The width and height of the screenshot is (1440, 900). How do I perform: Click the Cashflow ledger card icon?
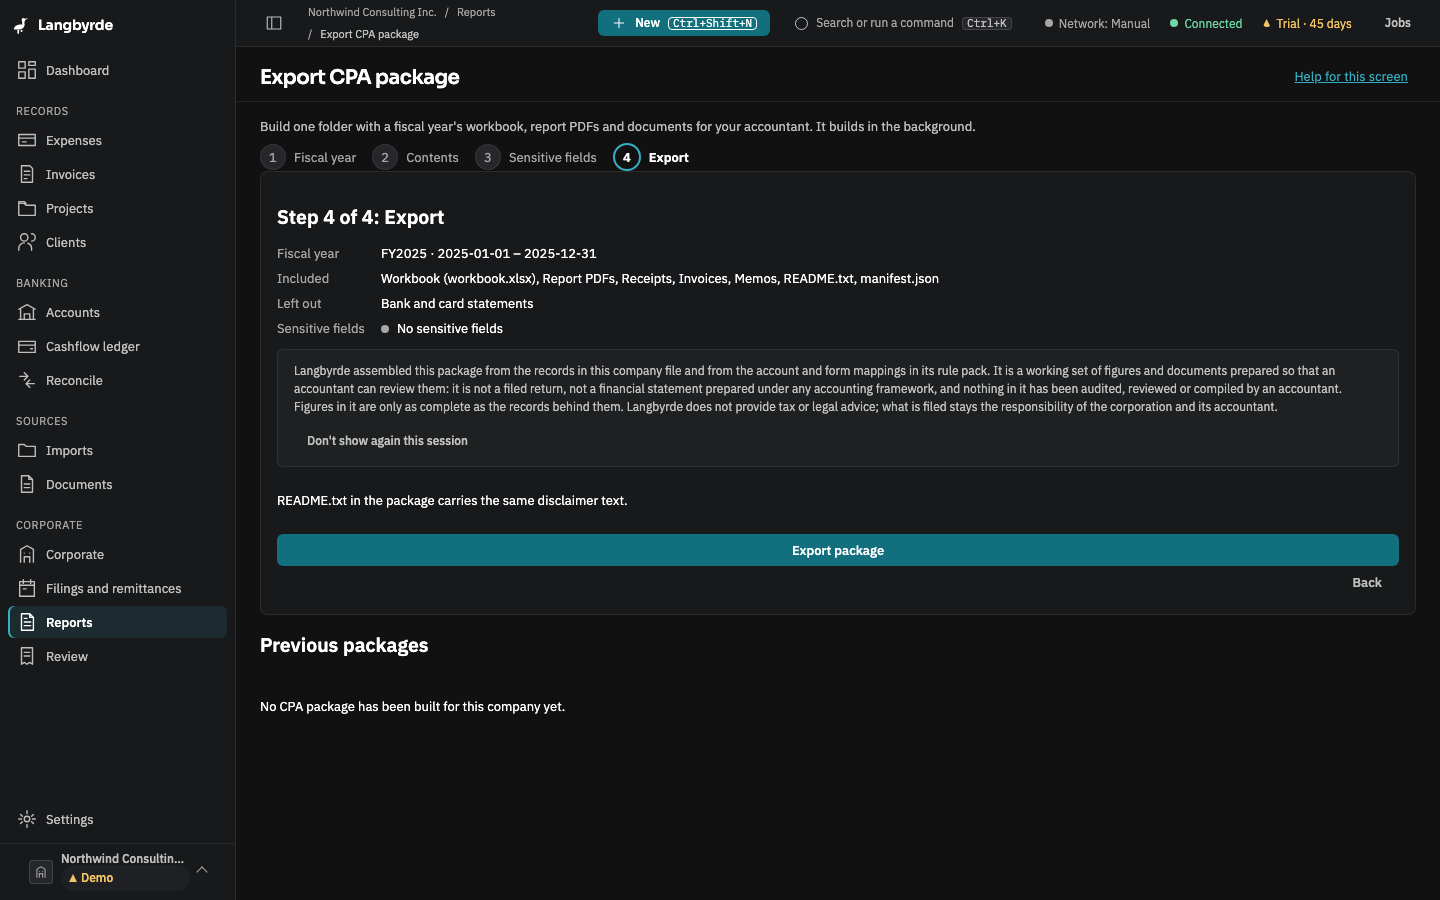(x=27, y=346)
